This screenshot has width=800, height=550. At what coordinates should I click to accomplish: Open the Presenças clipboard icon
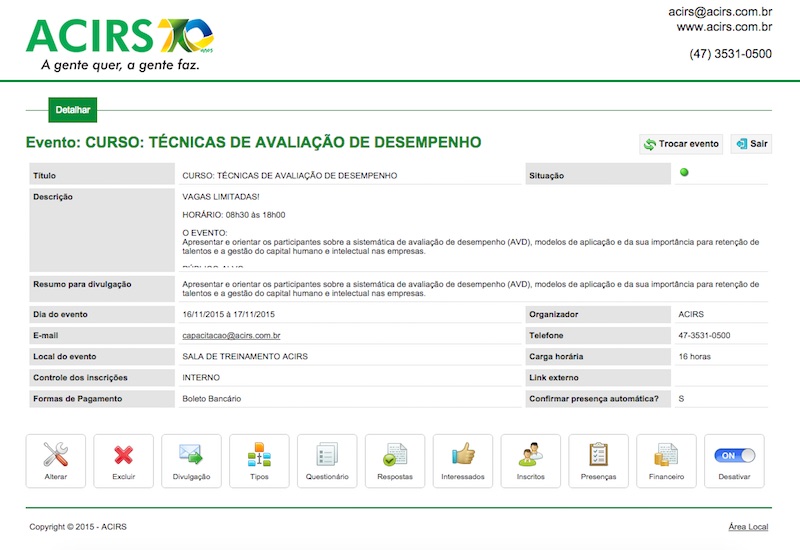[x=598, y=456]
